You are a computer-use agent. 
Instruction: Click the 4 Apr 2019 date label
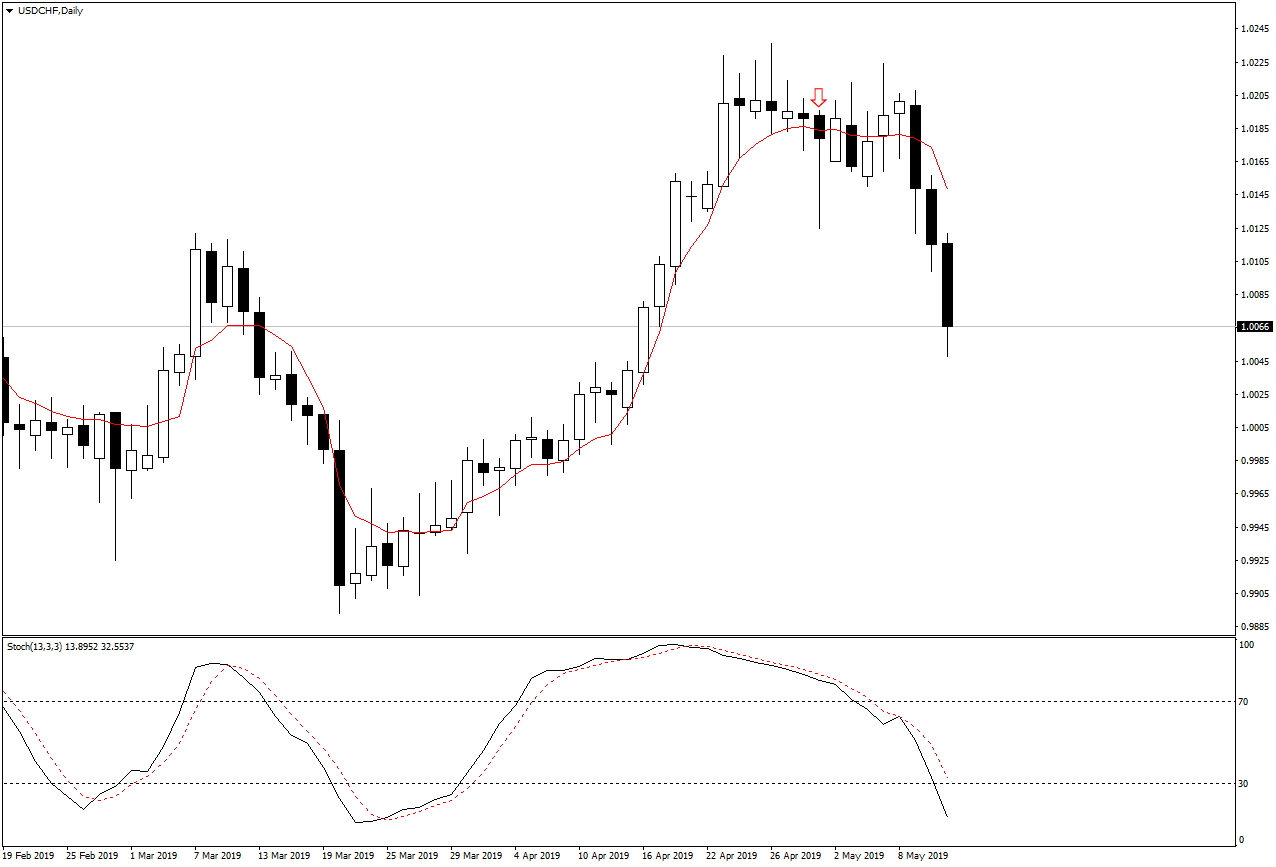point(537,856)
